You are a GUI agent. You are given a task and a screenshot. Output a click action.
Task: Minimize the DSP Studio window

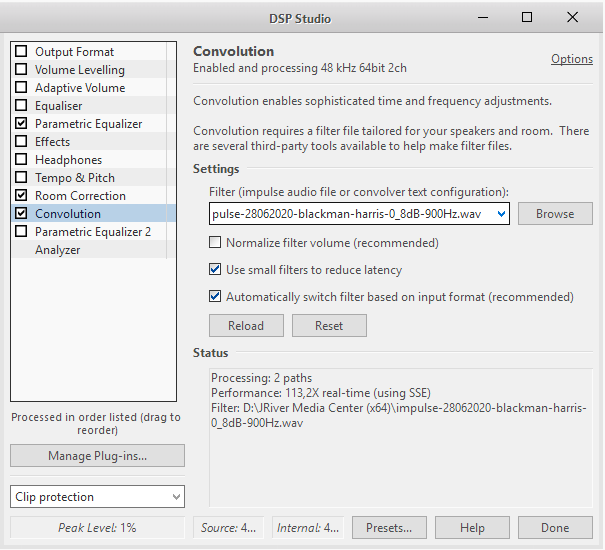click(483, 17)
